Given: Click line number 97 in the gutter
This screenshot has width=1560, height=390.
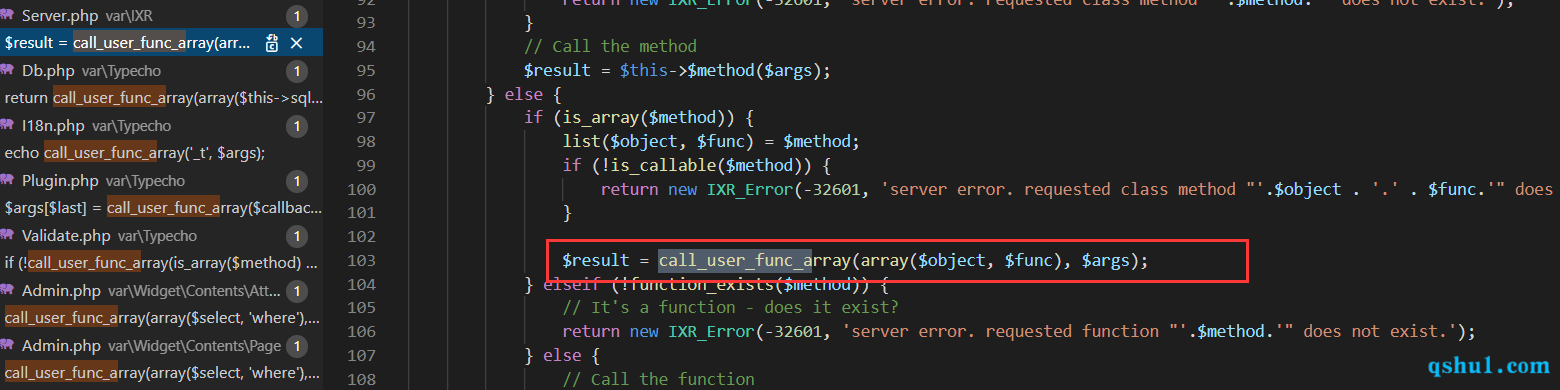Looking at the screenshot, I should pyautogui.click(x=366, y=118).
